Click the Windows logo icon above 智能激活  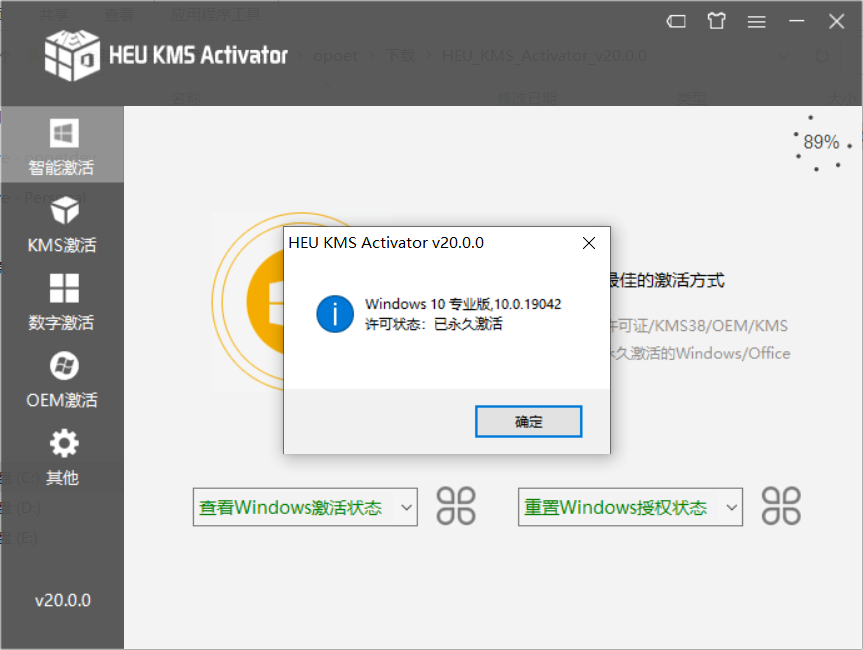click(64, 133)
